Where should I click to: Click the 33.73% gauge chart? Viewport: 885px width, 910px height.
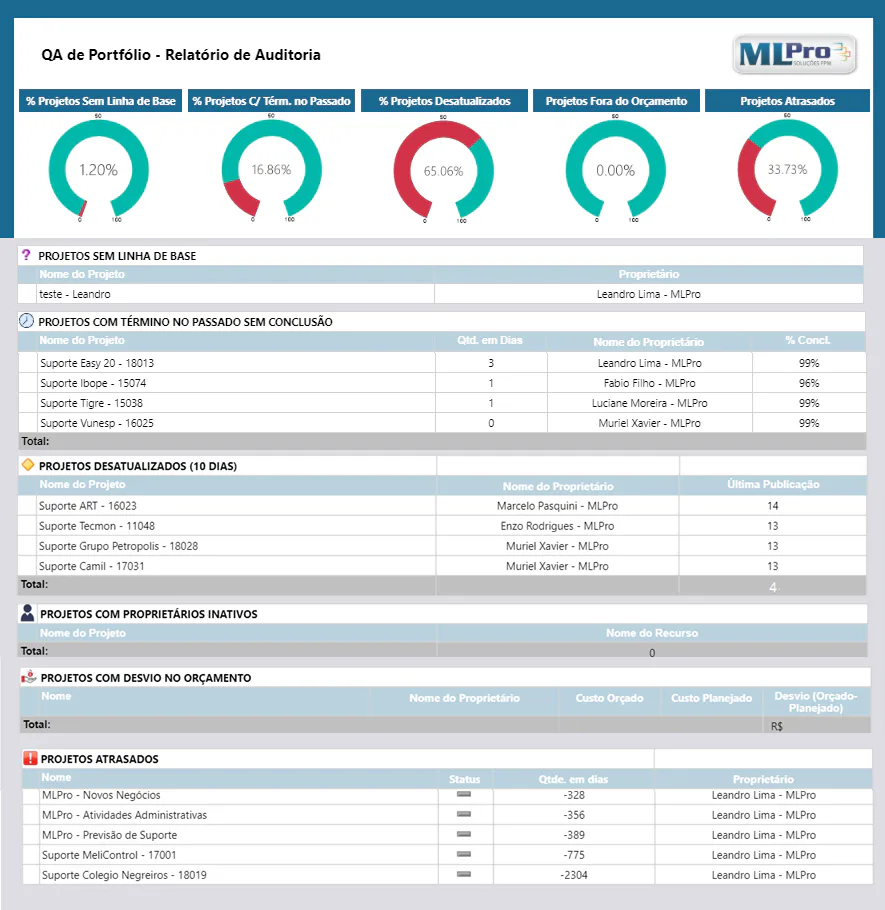click(x=788, y=169)
